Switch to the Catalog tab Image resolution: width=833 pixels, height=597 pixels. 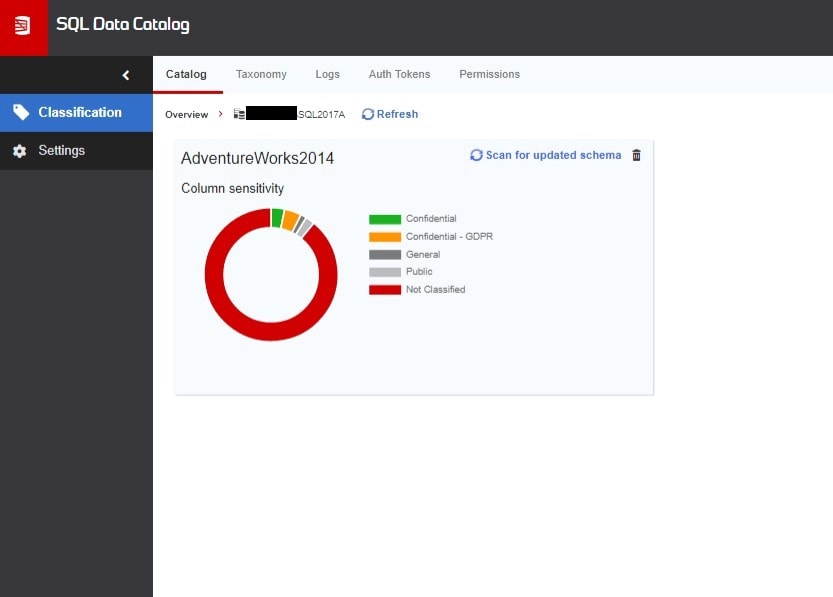186,74
